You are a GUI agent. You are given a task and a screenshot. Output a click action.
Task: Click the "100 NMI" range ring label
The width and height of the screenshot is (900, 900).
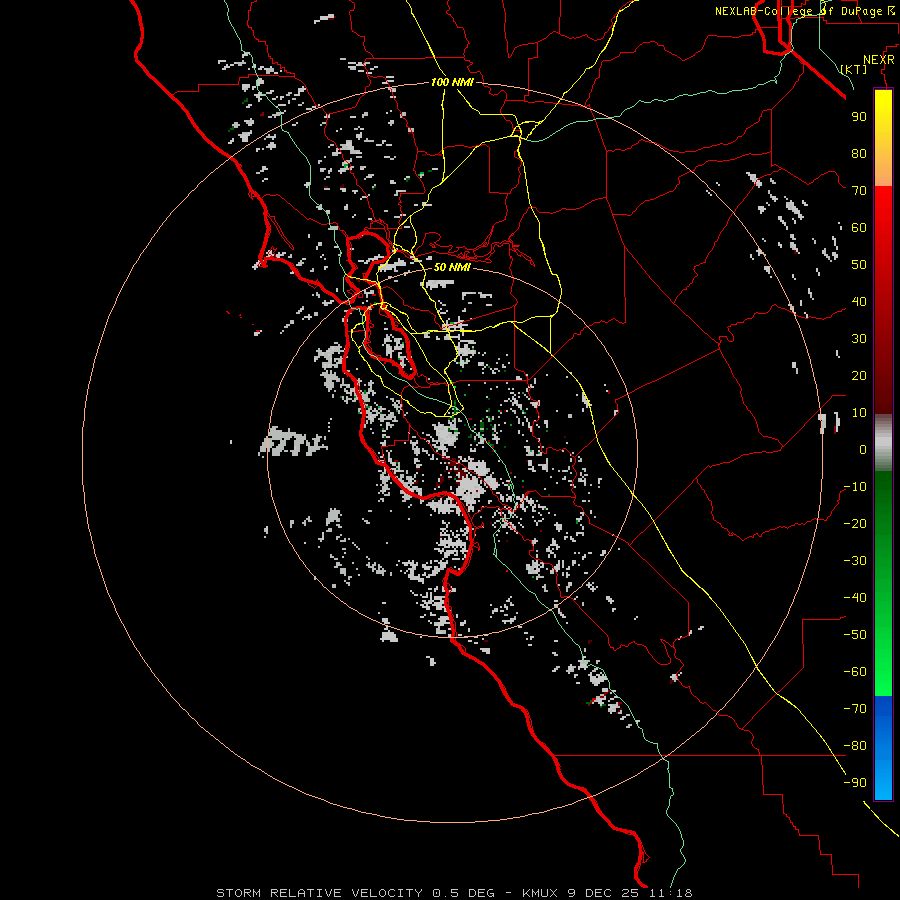[452, 82]
